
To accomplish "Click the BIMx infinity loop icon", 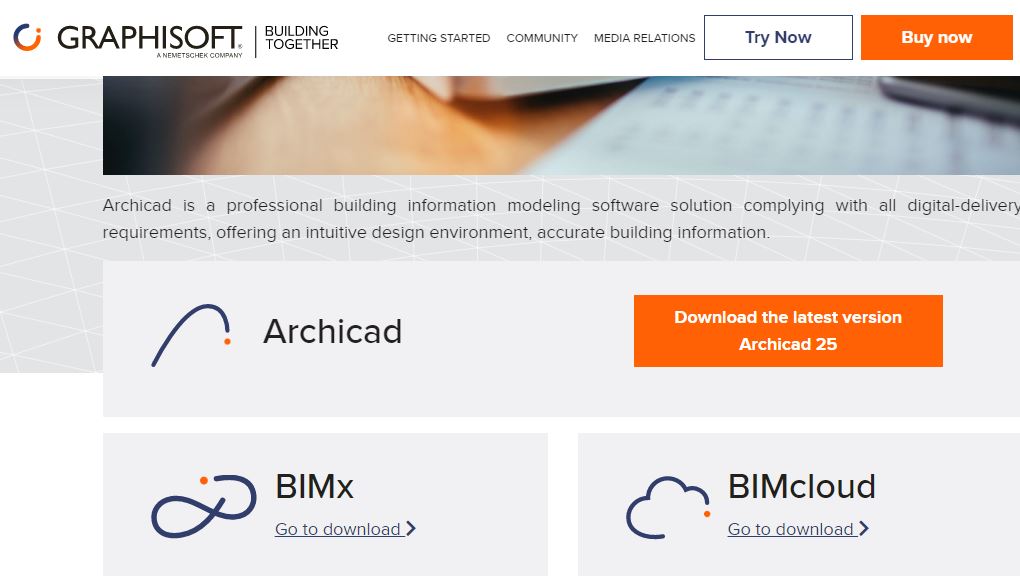I will [204, 506].
